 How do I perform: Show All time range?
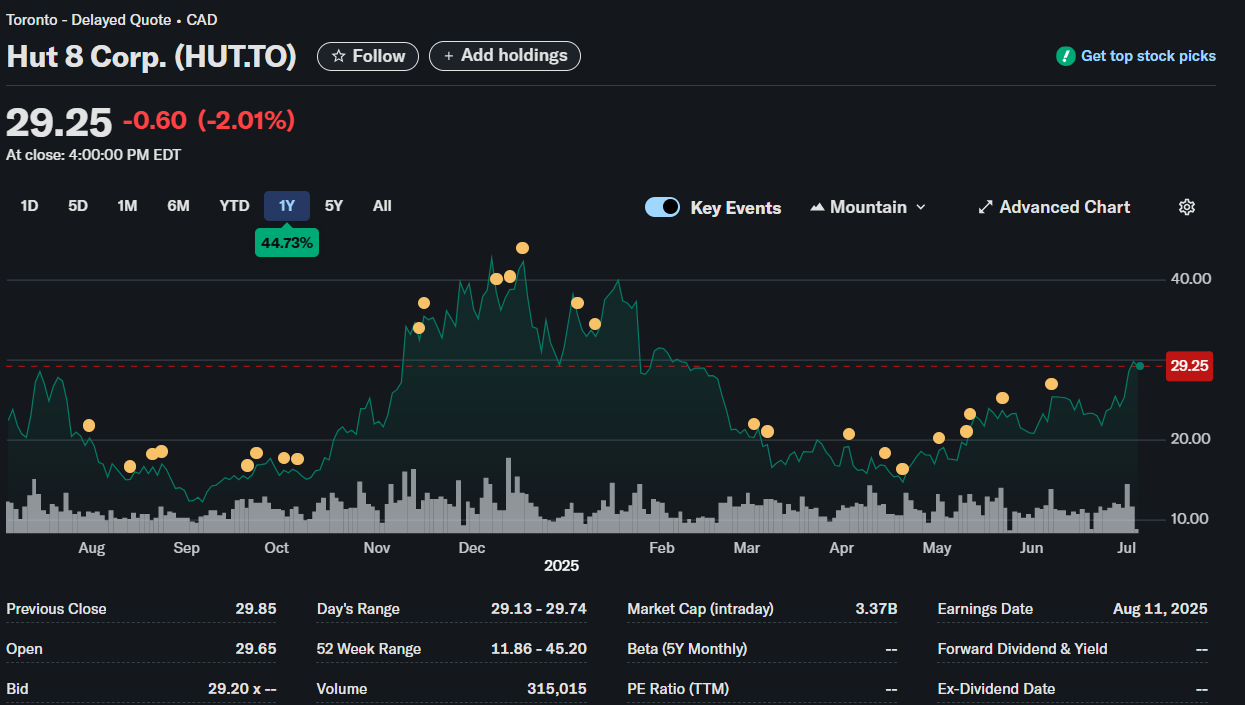click(x=382, y=206)
